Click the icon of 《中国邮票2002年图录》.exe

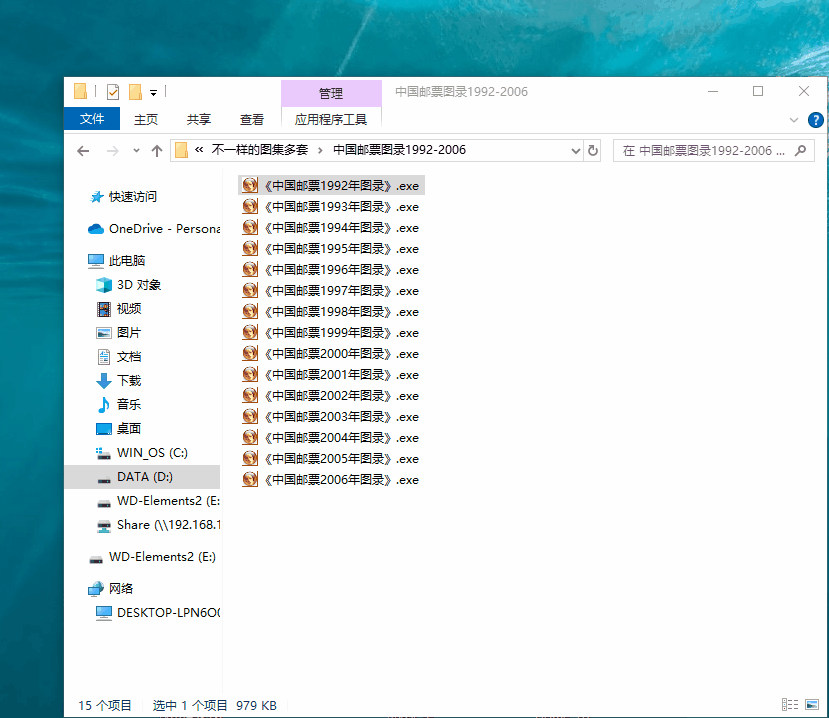[250, 395]
